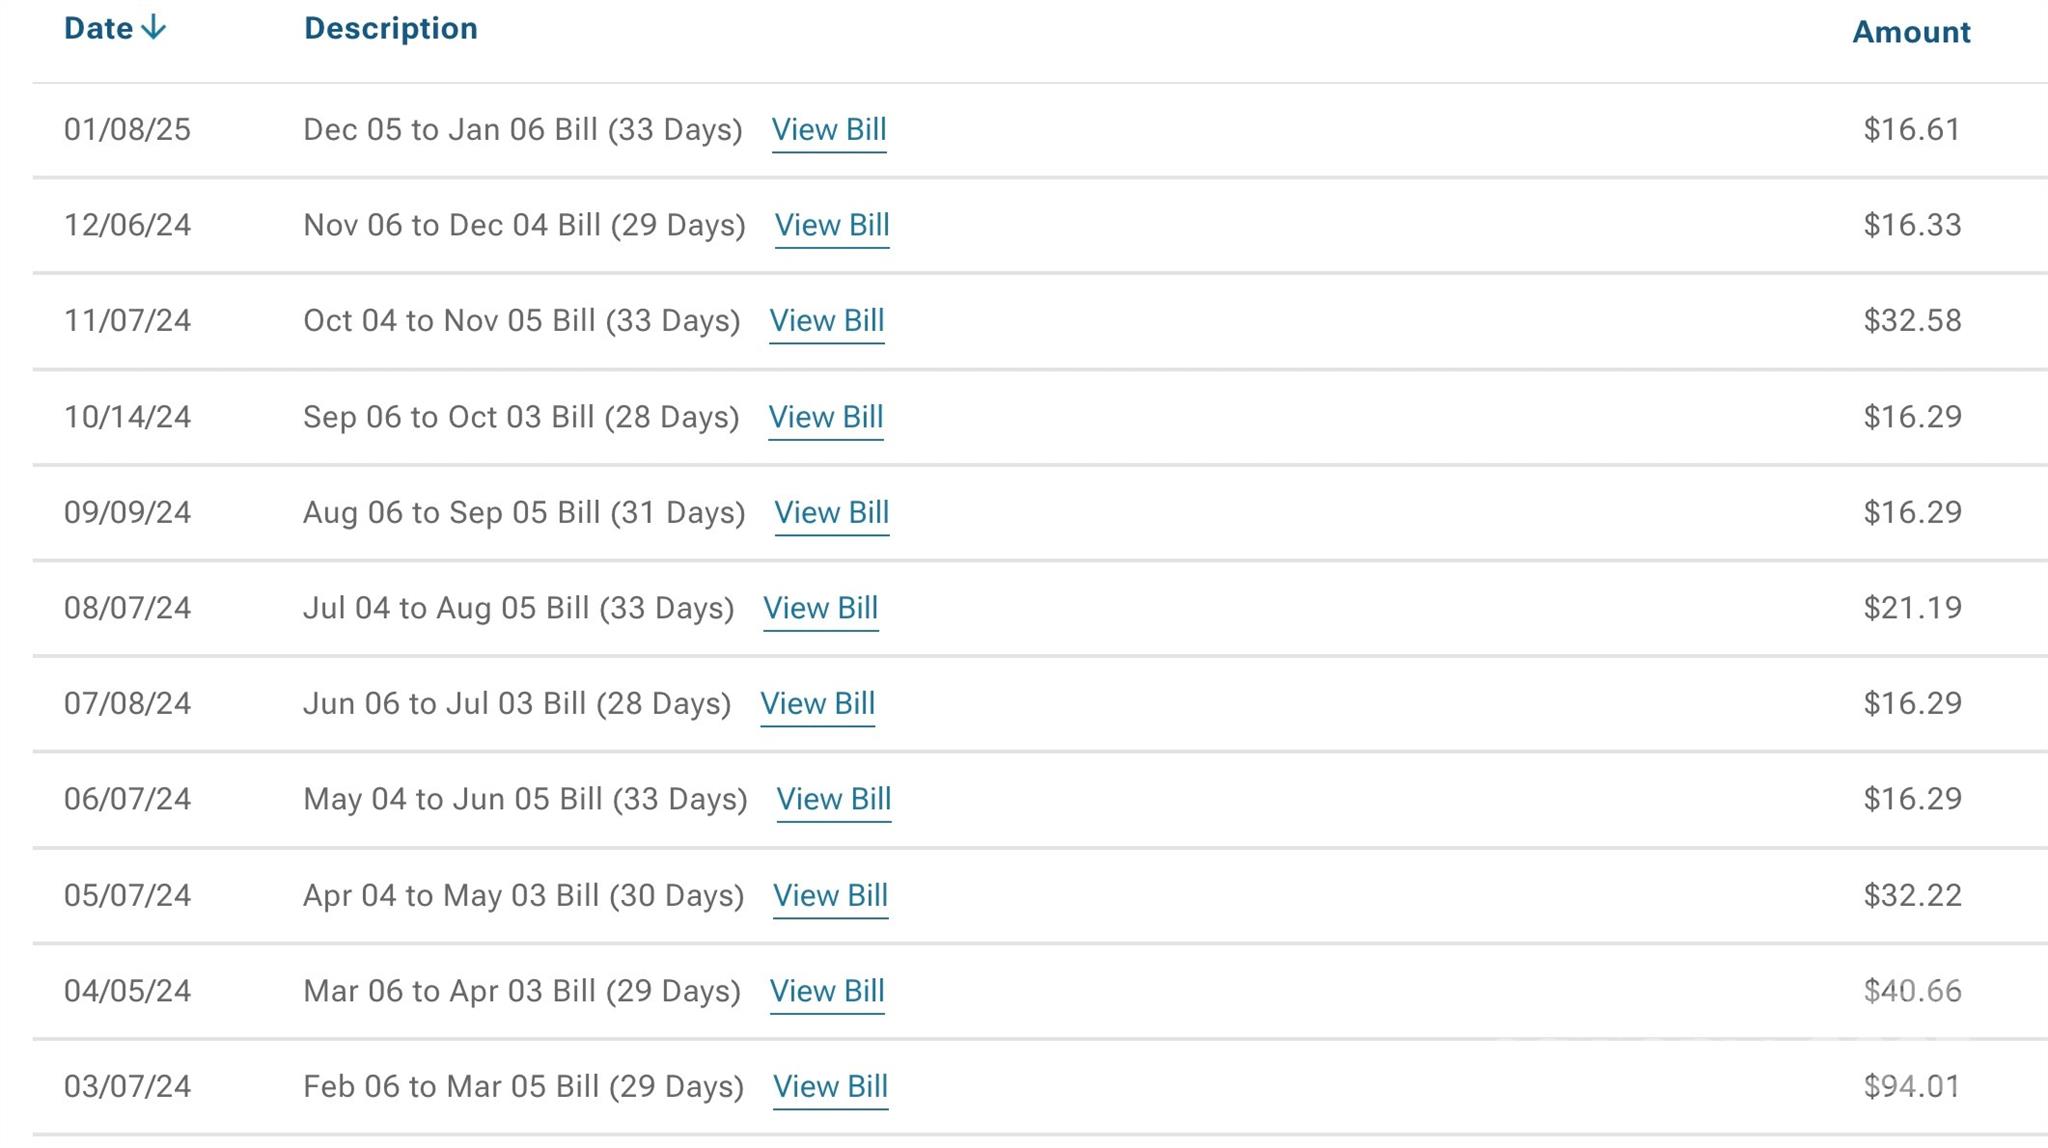Viewport: 2048px width, 1148px height.
Task: Open the Aug 06 to Sep 05 bill link
Action: click(831, 513)
